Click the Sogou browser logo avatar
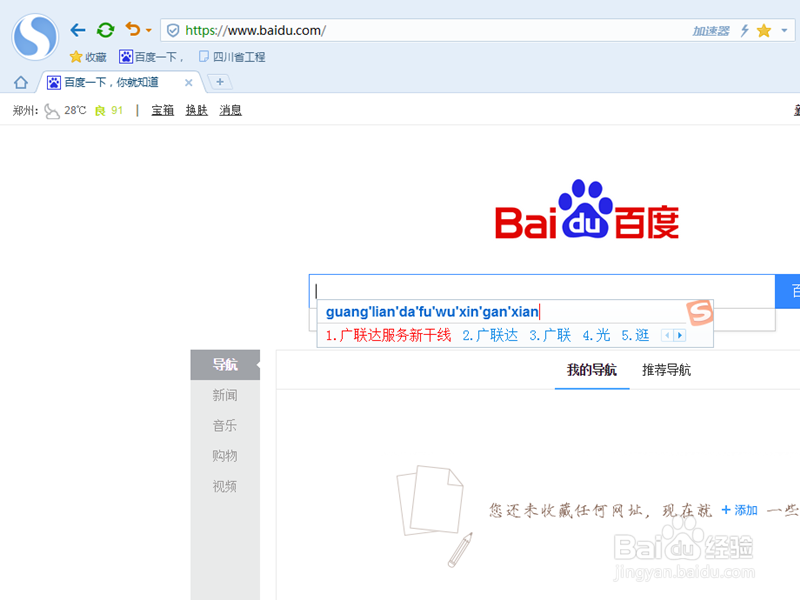This screenshot has height=600, width=800. click(x=35, y=37)
